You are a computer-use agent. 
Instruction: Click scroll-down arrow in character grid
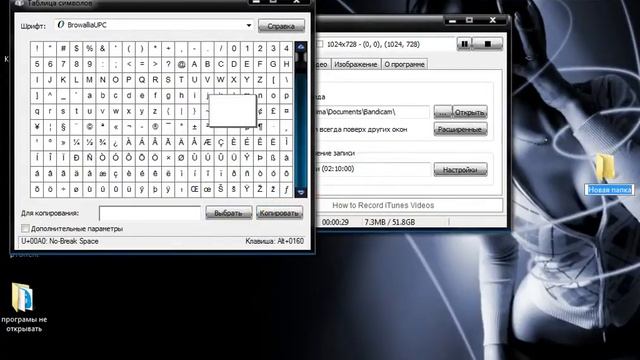(x=301, y=192)
